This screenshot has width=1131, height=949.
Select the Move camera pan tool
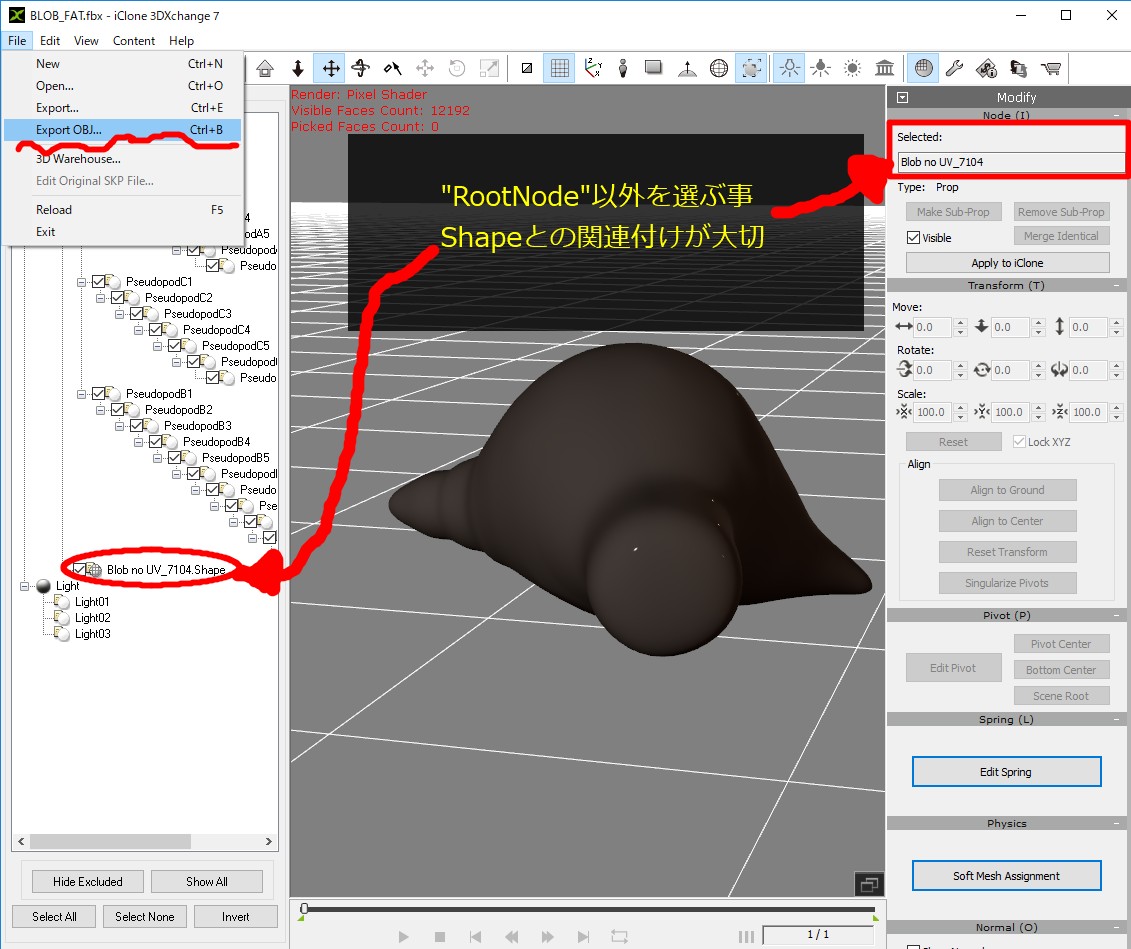(330, 69)
